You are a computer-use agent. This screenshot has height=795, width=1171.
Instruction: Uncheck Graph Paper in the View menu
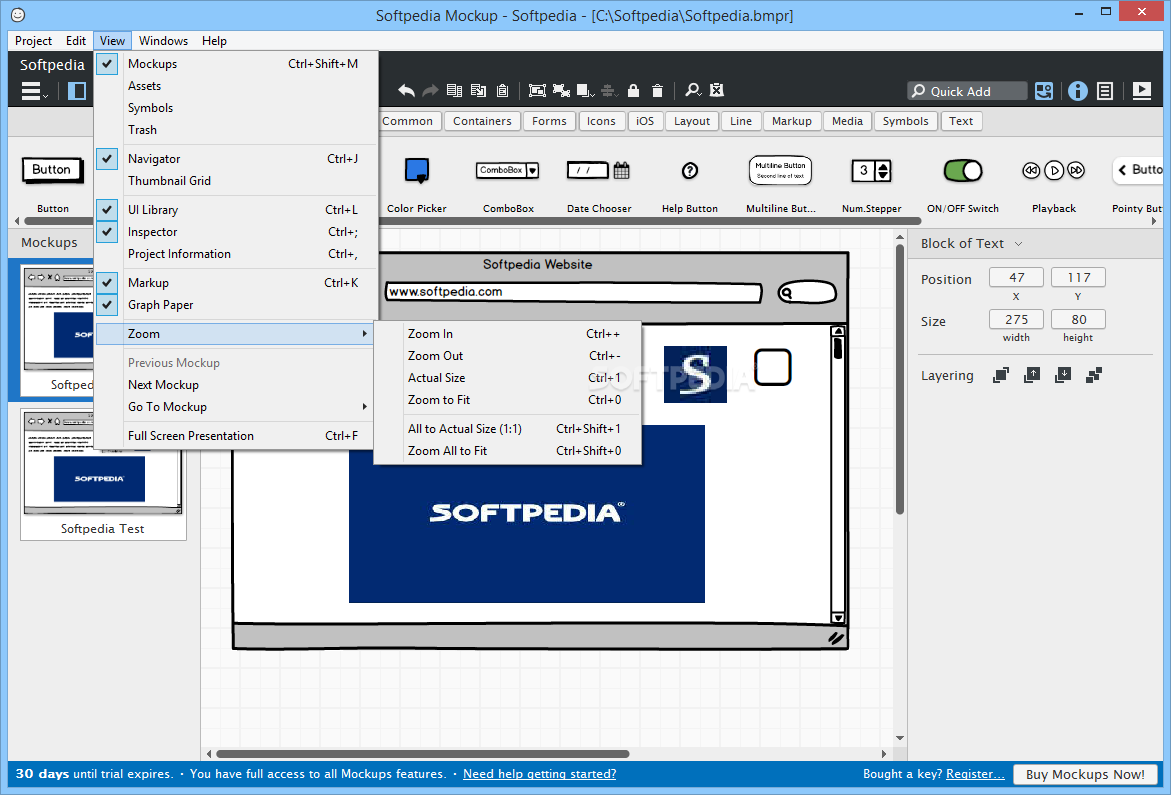(108, 305)
